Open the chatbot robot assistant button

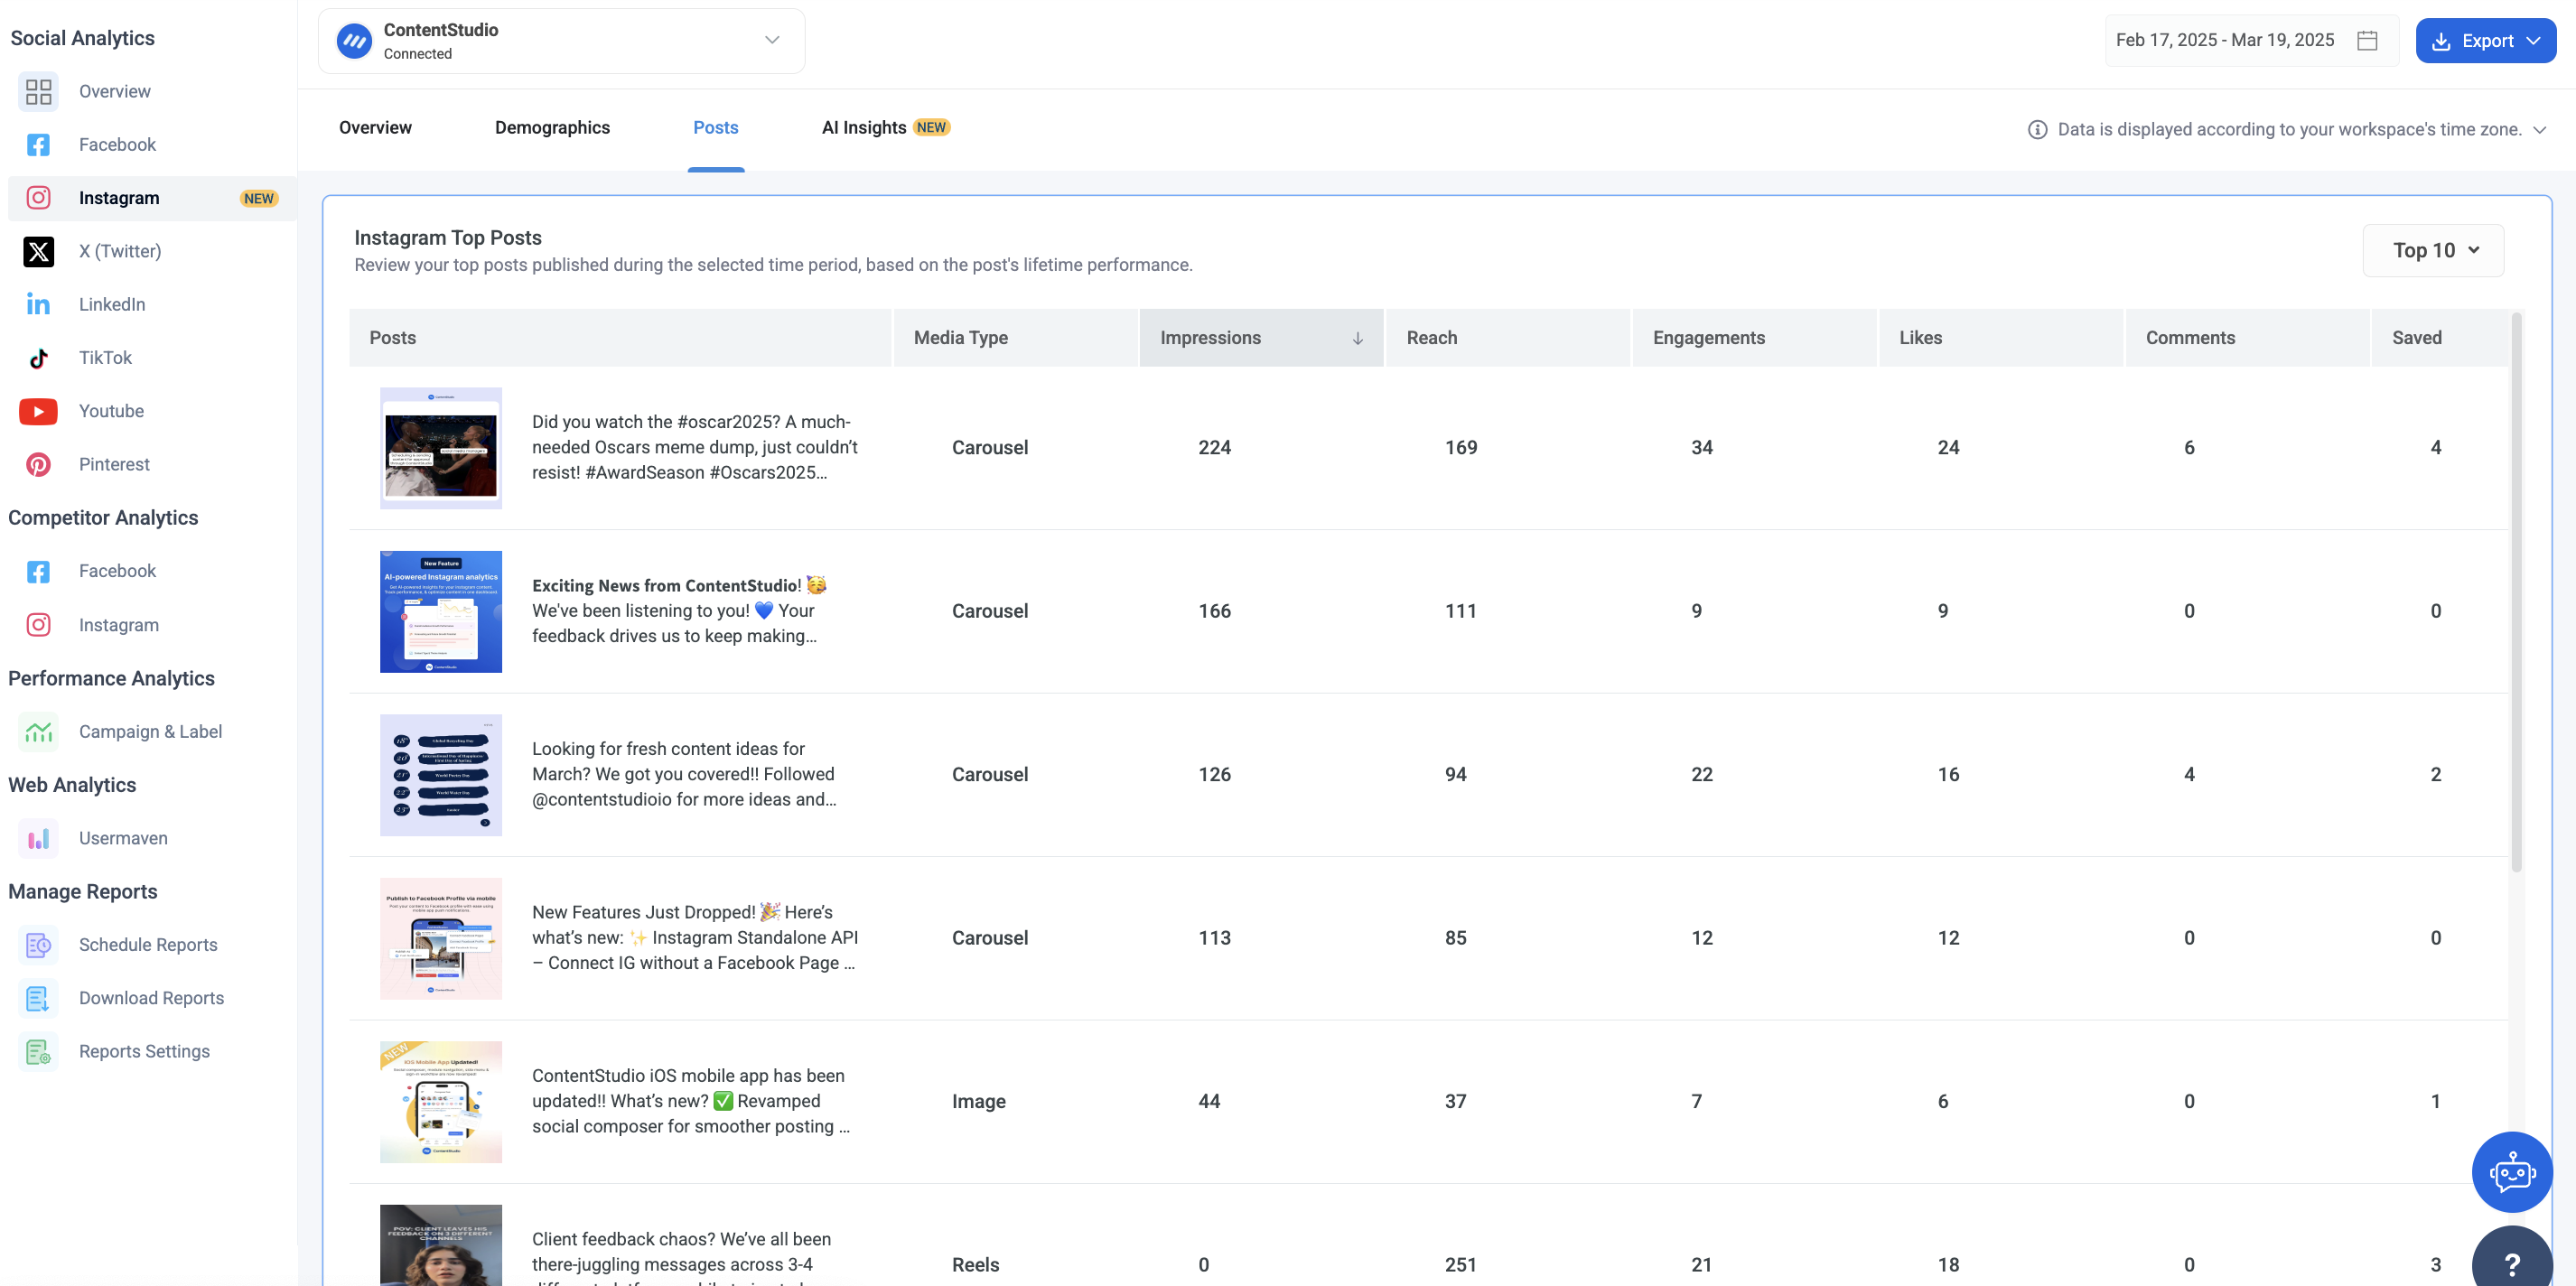pyautogui.click(x=2511, y=1171)
